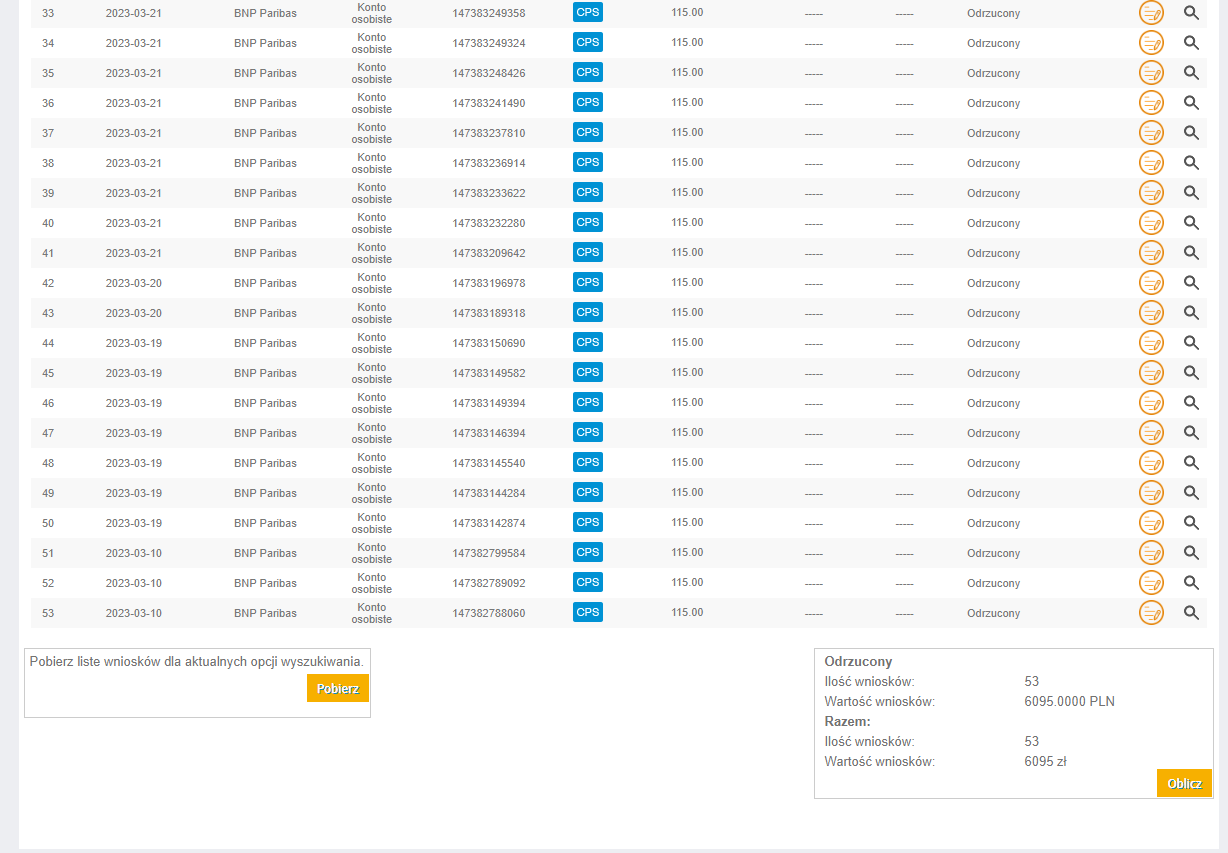Click CPS badge in row 50

pyautogui.click(x=588, y=522)
